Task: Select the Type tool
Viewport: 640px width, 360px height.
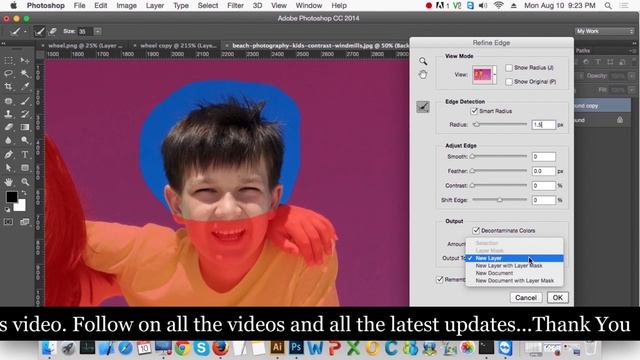Action: point(25,155)
